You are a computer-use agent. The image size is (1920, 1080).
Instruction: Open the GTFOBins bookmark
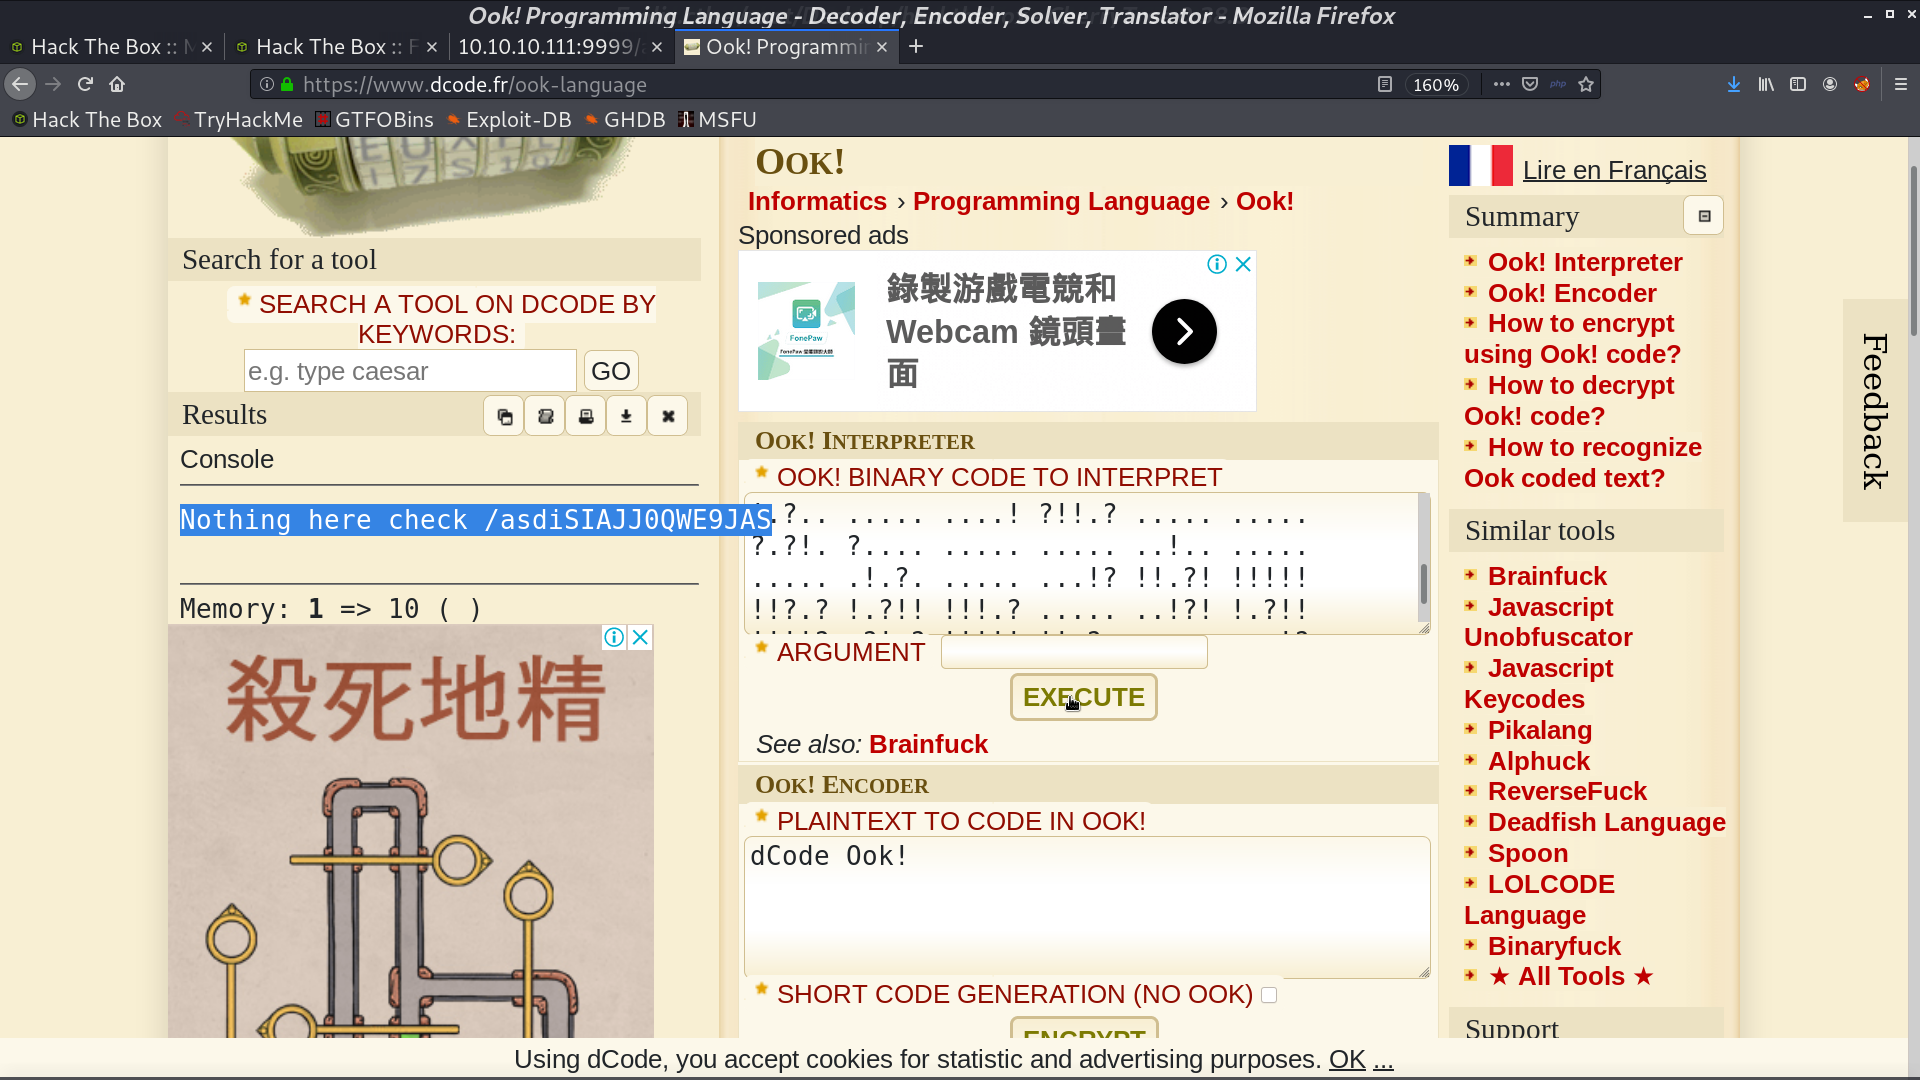374,120
